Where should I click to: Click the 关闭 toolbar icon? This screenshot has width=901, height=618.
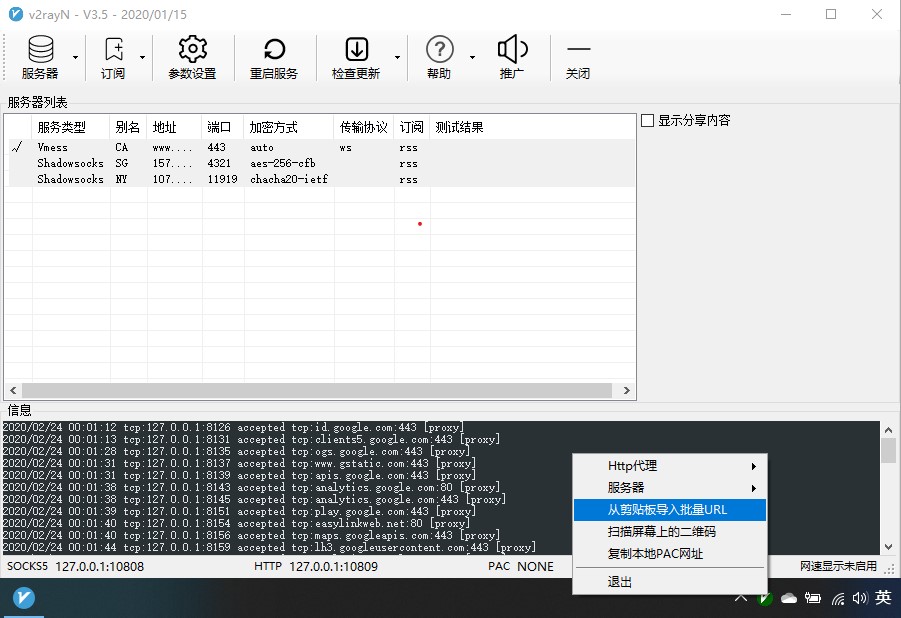pyautogui.click(x=578, y=50)
